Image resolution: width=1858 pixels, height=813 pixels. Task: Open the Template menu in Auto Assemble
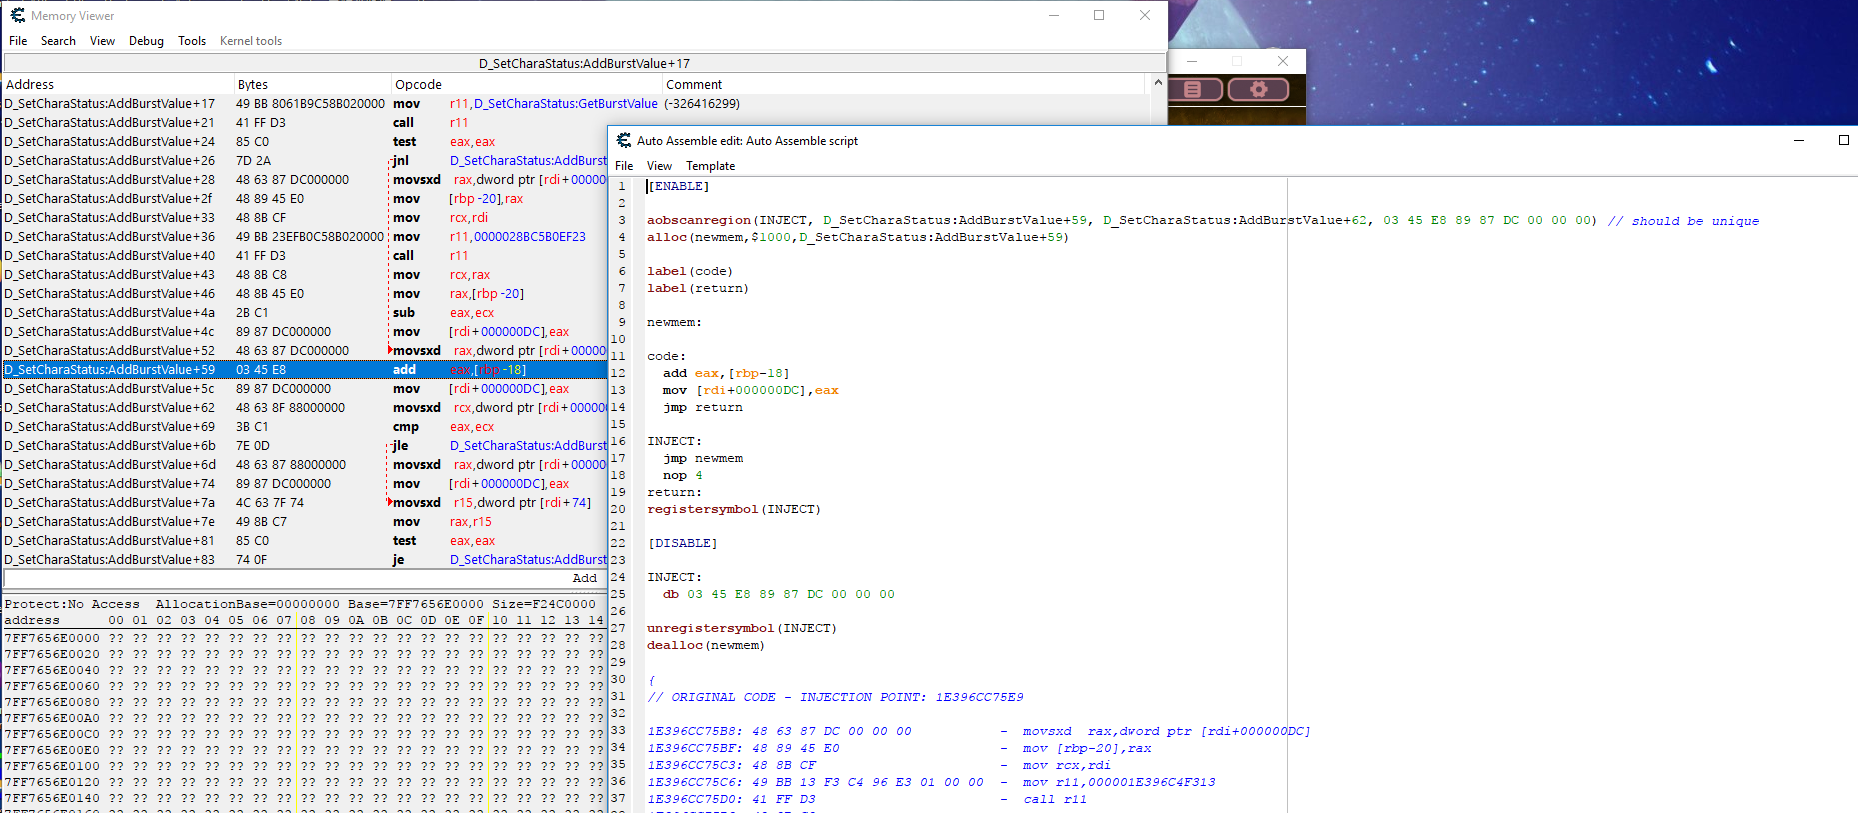point(710,166)
